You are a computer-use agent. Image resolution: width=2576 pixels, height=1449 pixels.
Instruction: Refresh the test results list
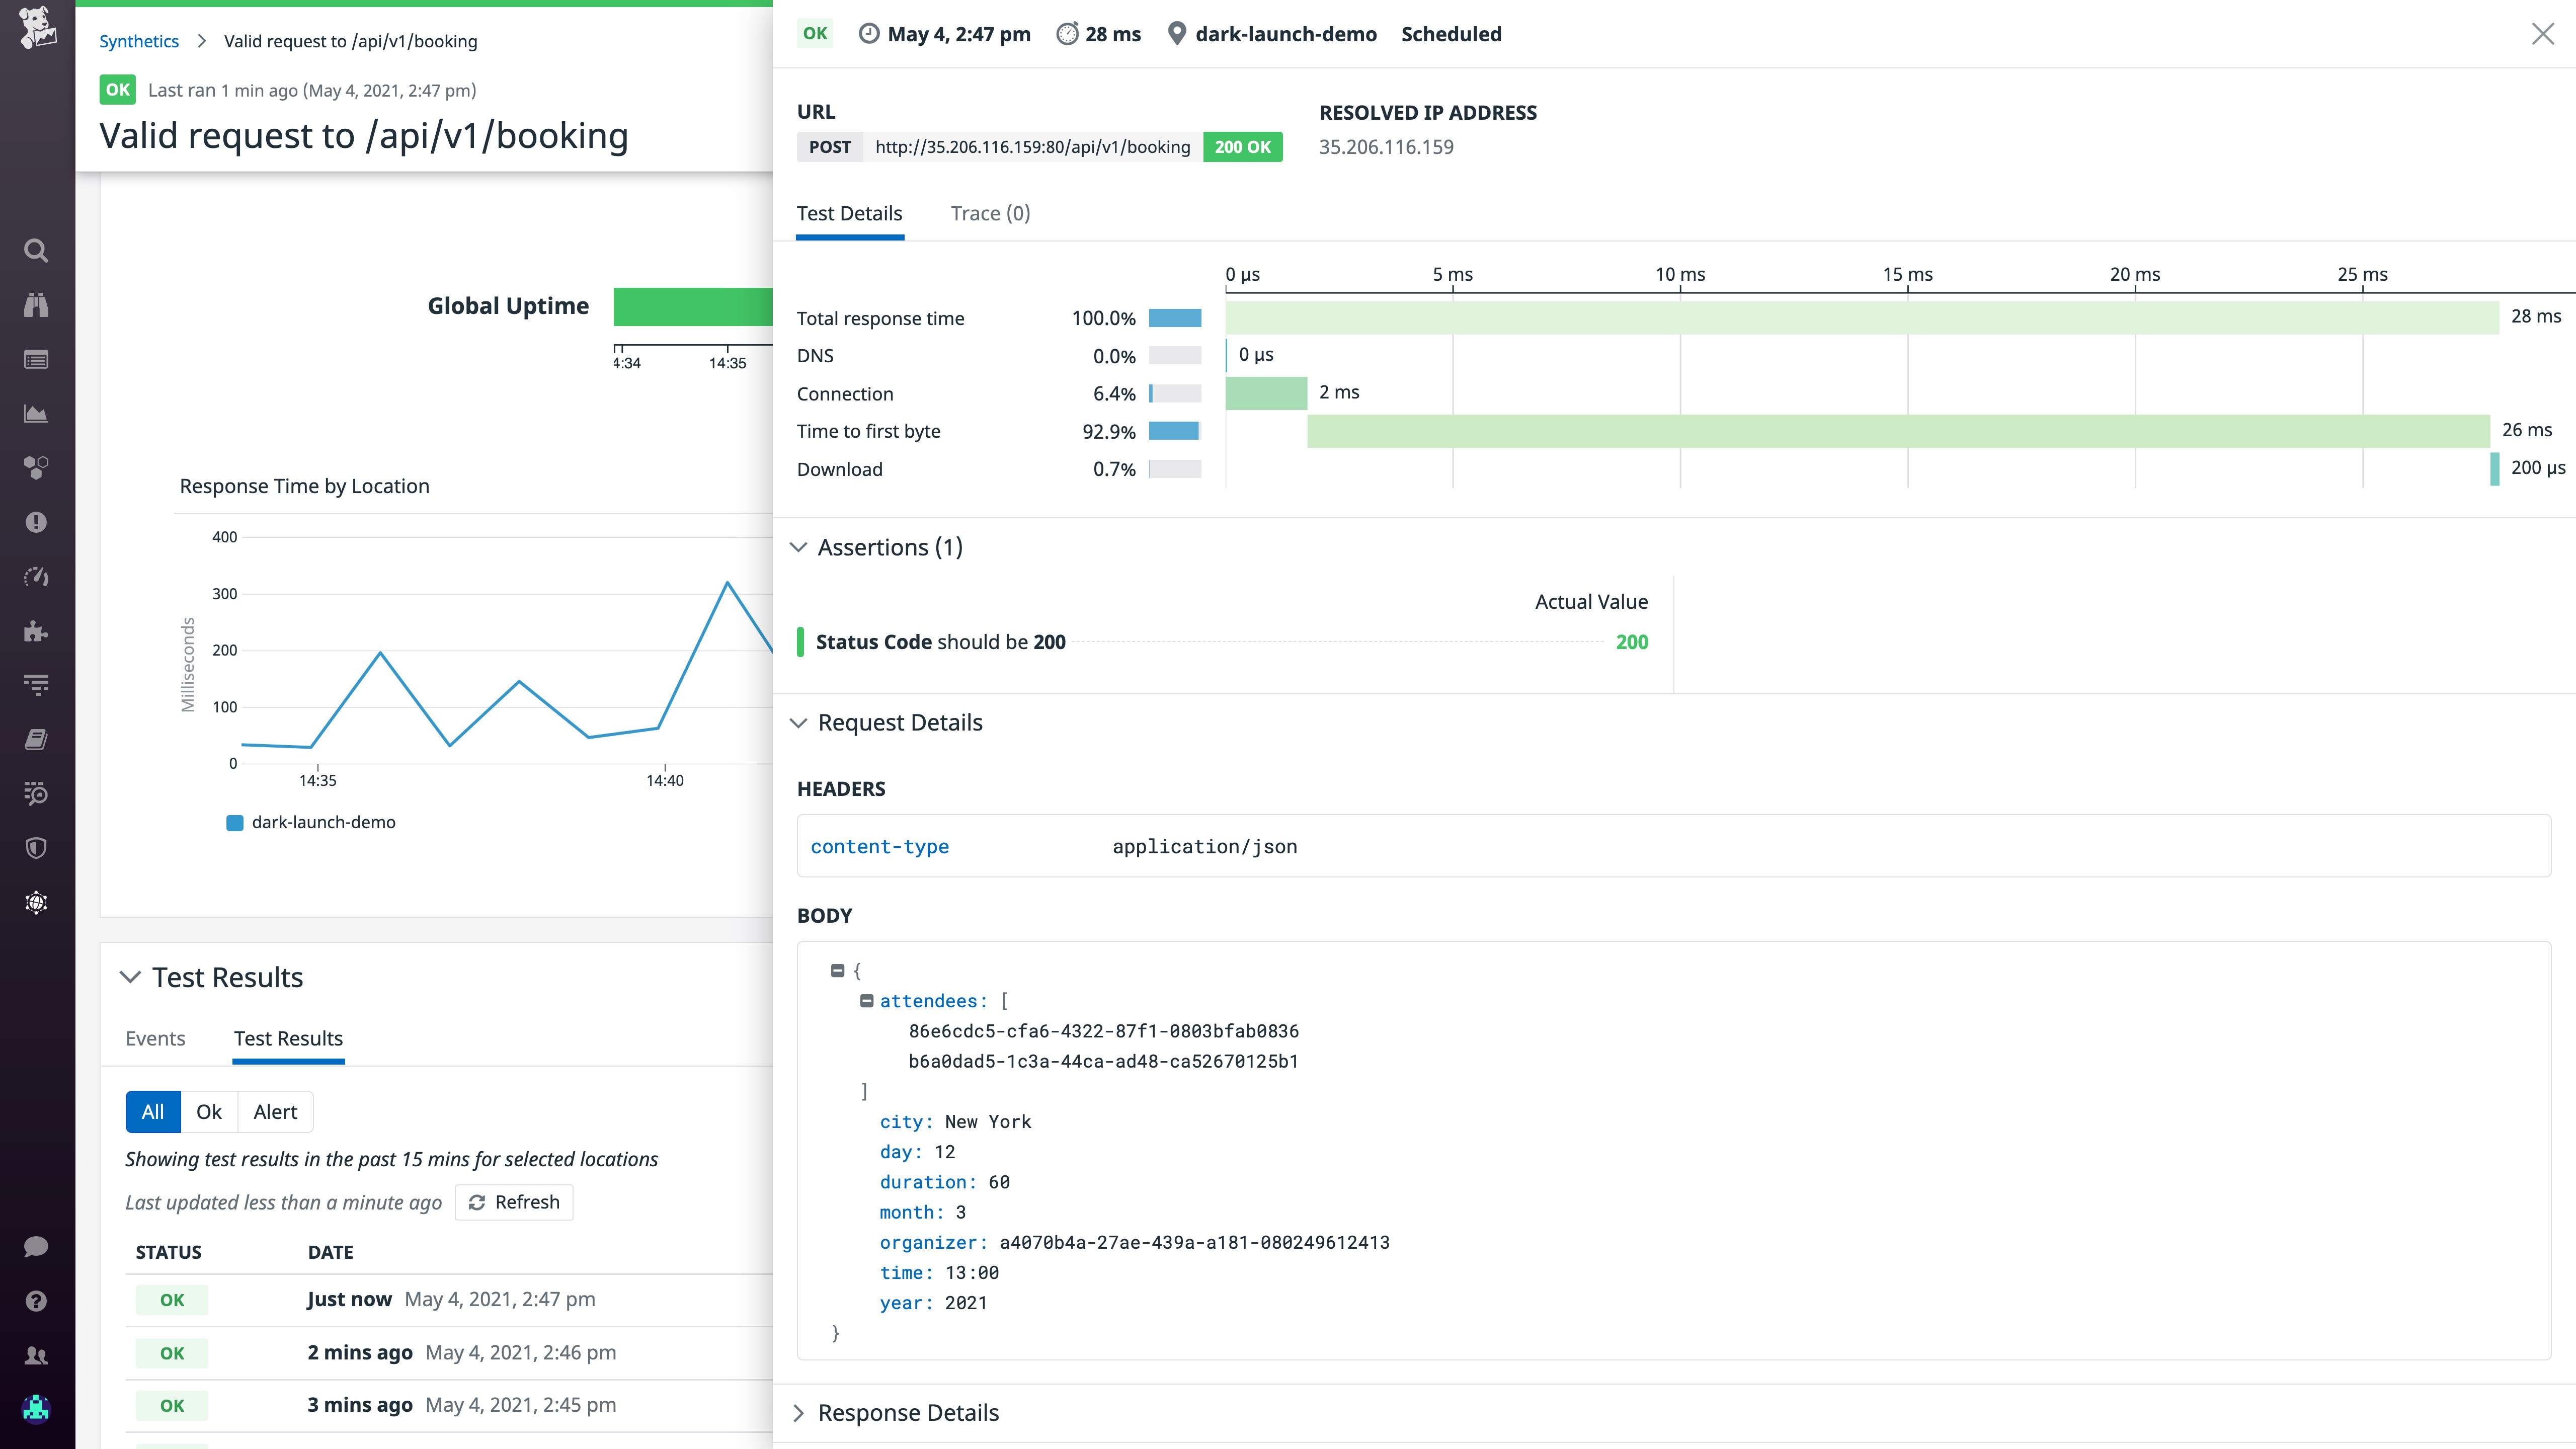[x=514, y=1202]
